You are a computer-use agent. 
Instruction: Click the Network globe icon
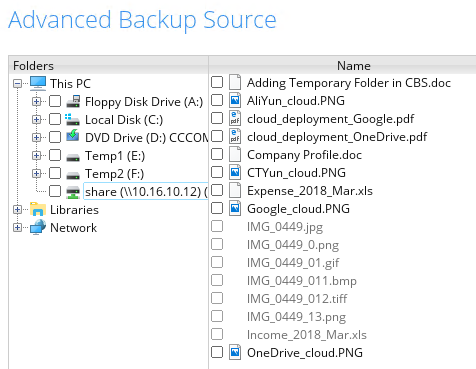pyautogui.click(x=38, y=227)
